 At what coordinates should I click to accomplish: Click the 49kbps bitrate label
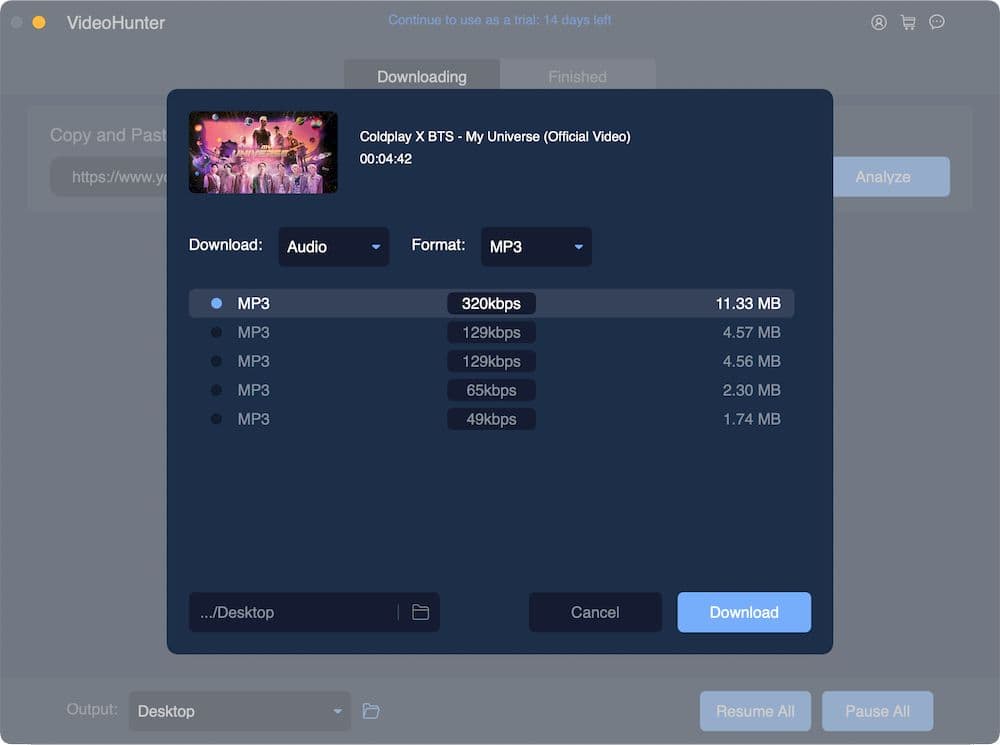[x=491, y=419]
